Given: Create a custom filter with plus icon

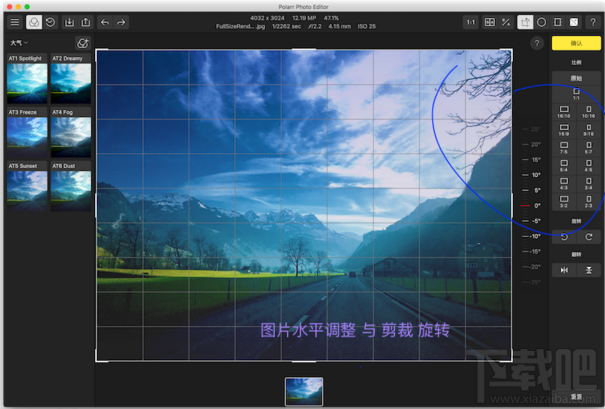Looking at the screenshot, I should [83, 43].
